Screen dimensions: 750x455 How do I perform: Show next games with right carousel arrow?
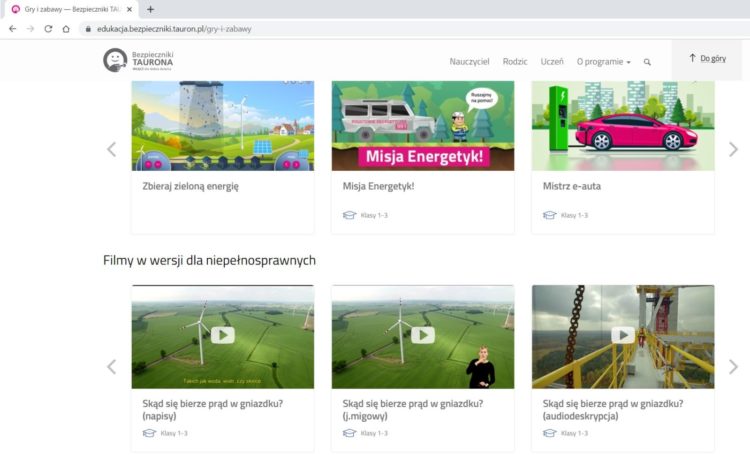tap(733, 149)
